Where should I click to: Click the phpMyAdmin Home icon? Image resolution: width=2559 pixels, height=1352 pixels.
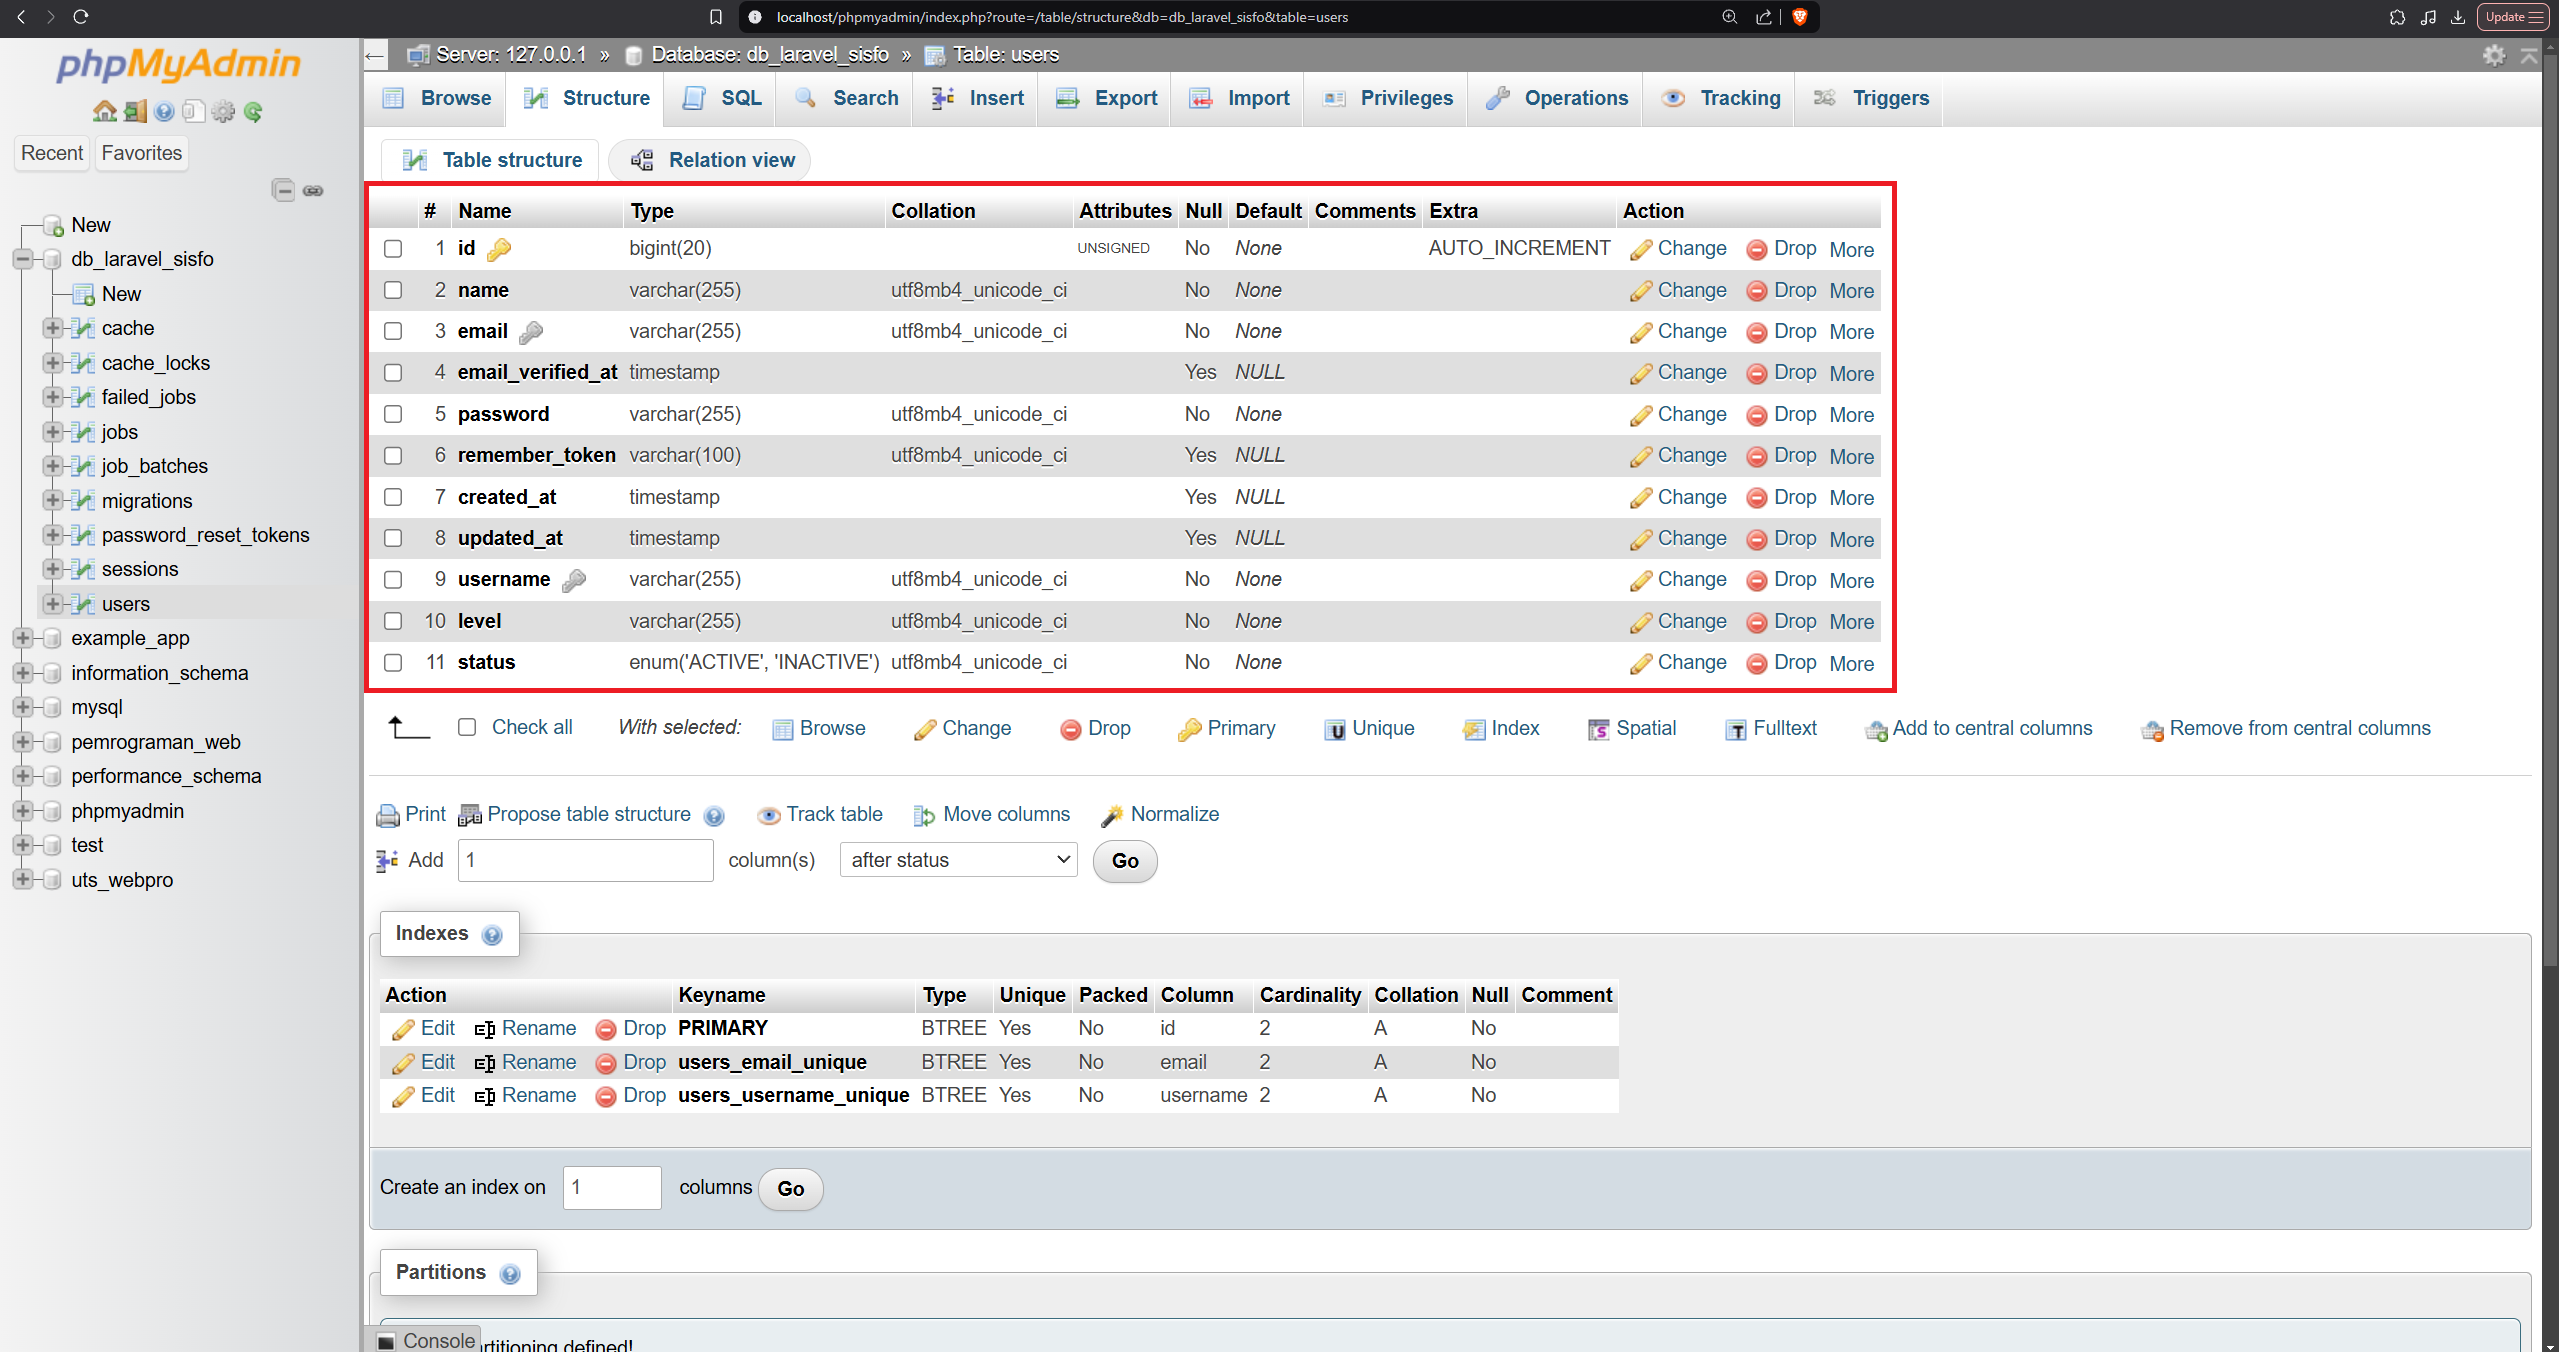click(x=104, y=112)
